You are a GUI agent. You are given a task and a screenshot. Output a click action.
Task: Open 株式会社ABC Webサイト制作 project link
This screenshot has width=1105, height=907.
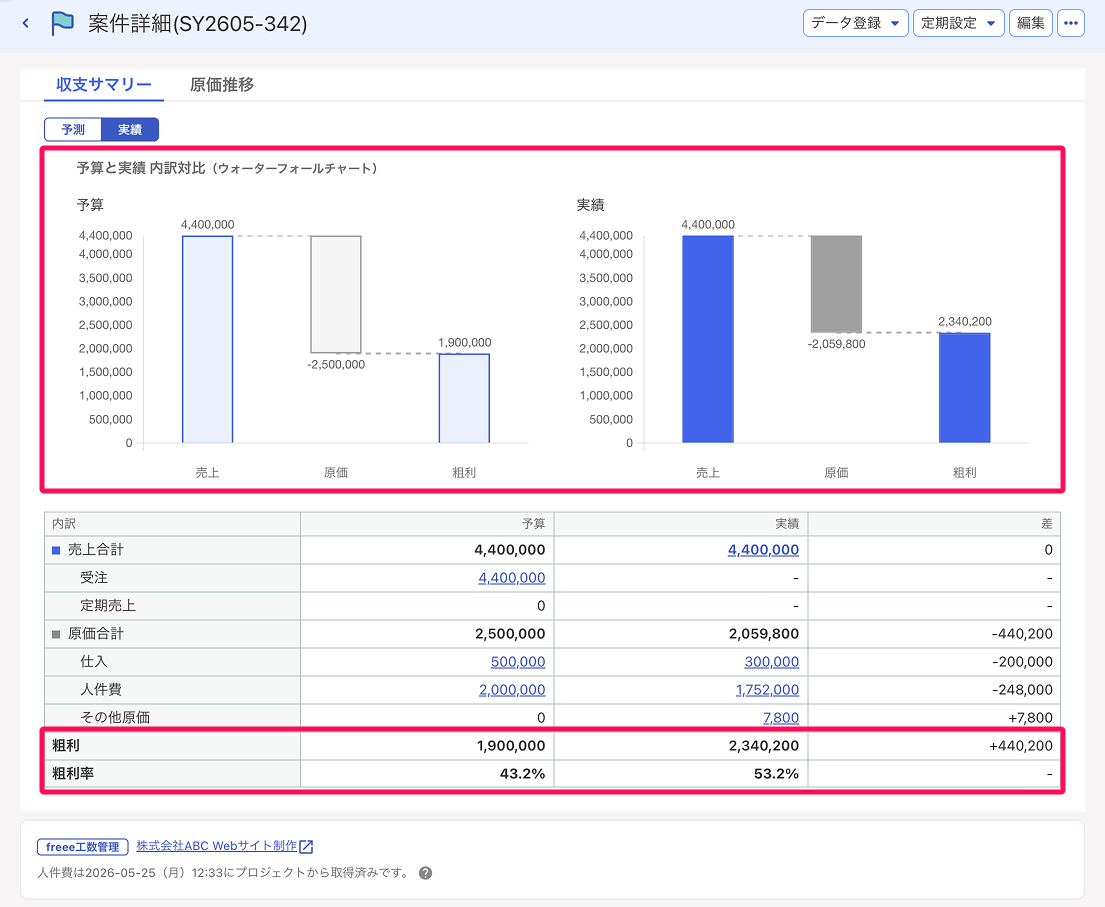coord(217,846)
